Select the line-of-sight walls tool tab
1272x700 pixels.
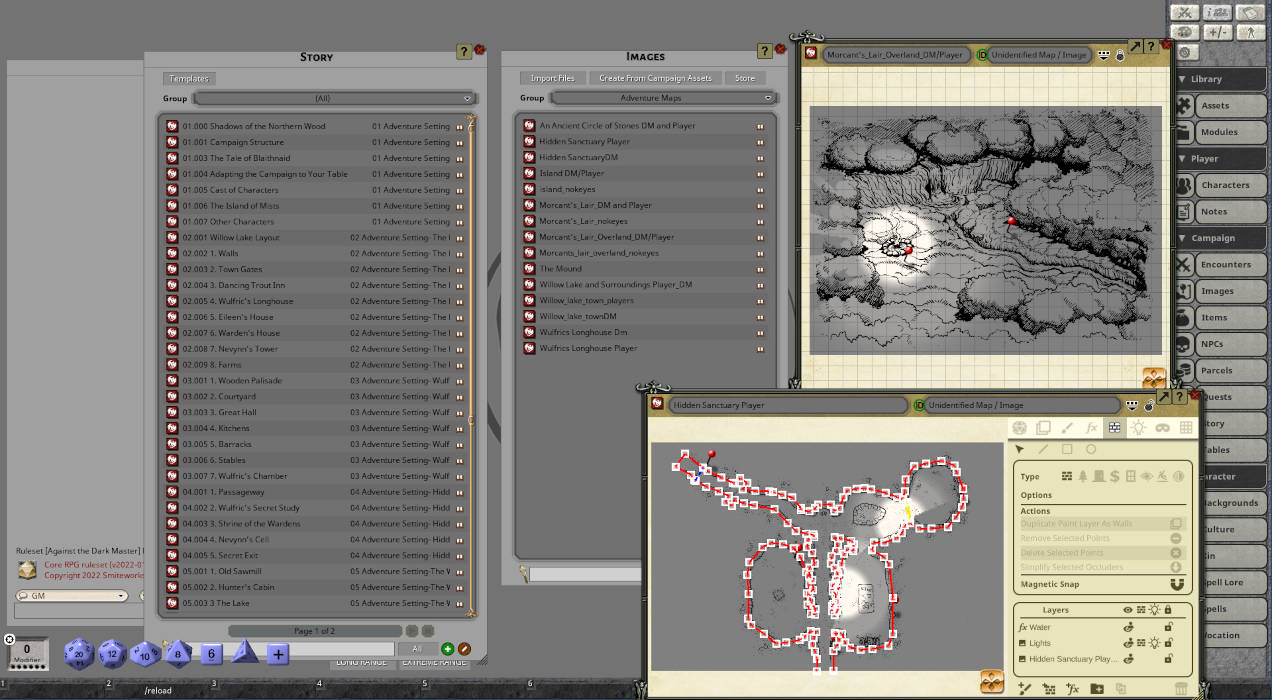tap(1114, 428)
